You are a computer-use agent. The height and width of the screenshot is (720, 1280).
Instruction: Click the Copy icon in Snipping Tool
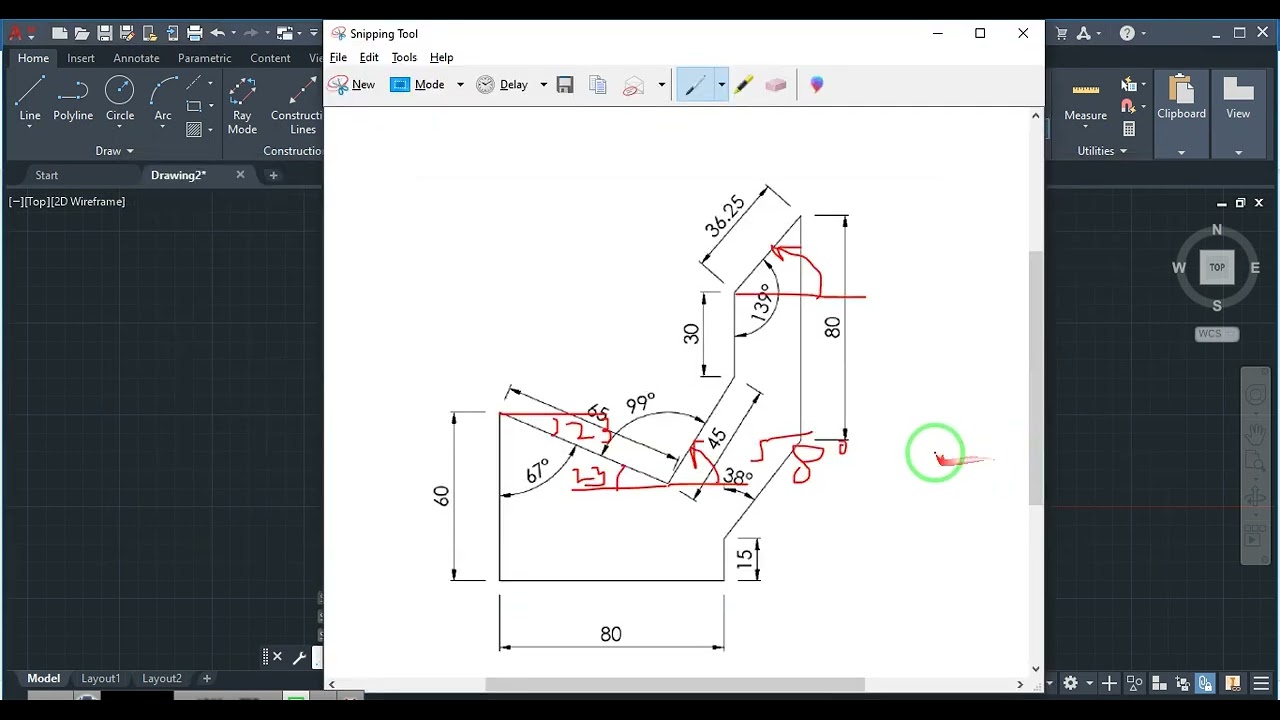[x=598, y=85]
